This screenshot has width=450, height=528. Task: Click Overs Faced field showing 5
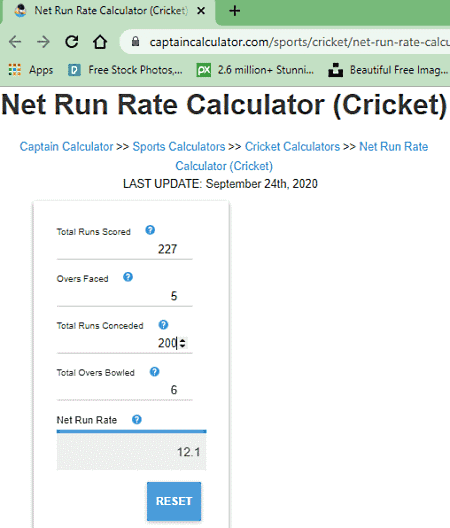coord(125,296)
